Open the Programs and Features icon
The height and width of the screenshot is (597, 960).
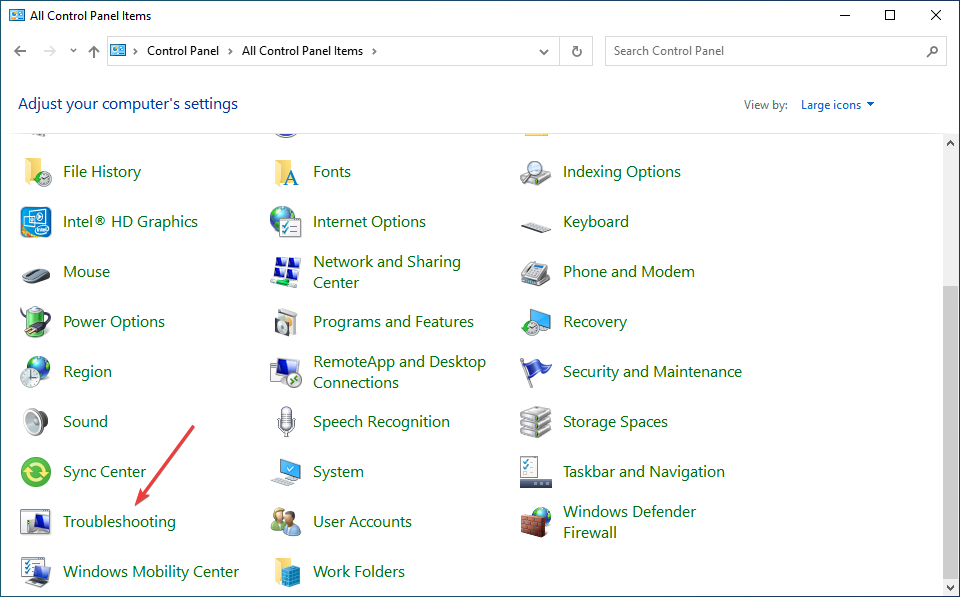click(286, 321)
